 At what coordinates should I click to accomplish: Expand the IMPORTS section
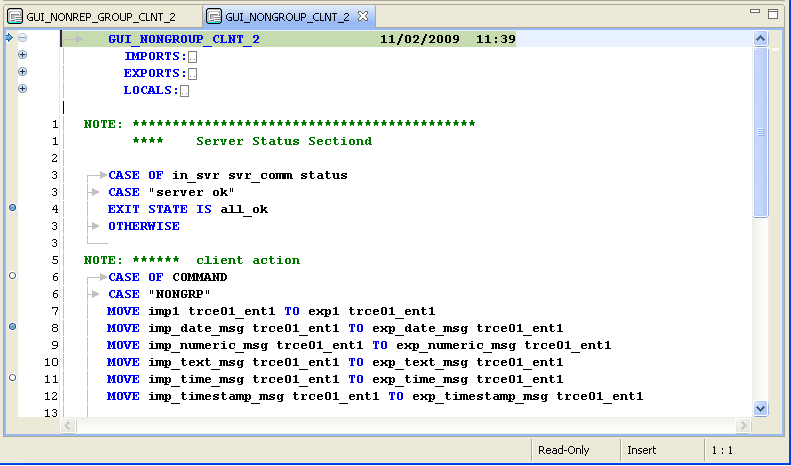[x=22, y=54]
